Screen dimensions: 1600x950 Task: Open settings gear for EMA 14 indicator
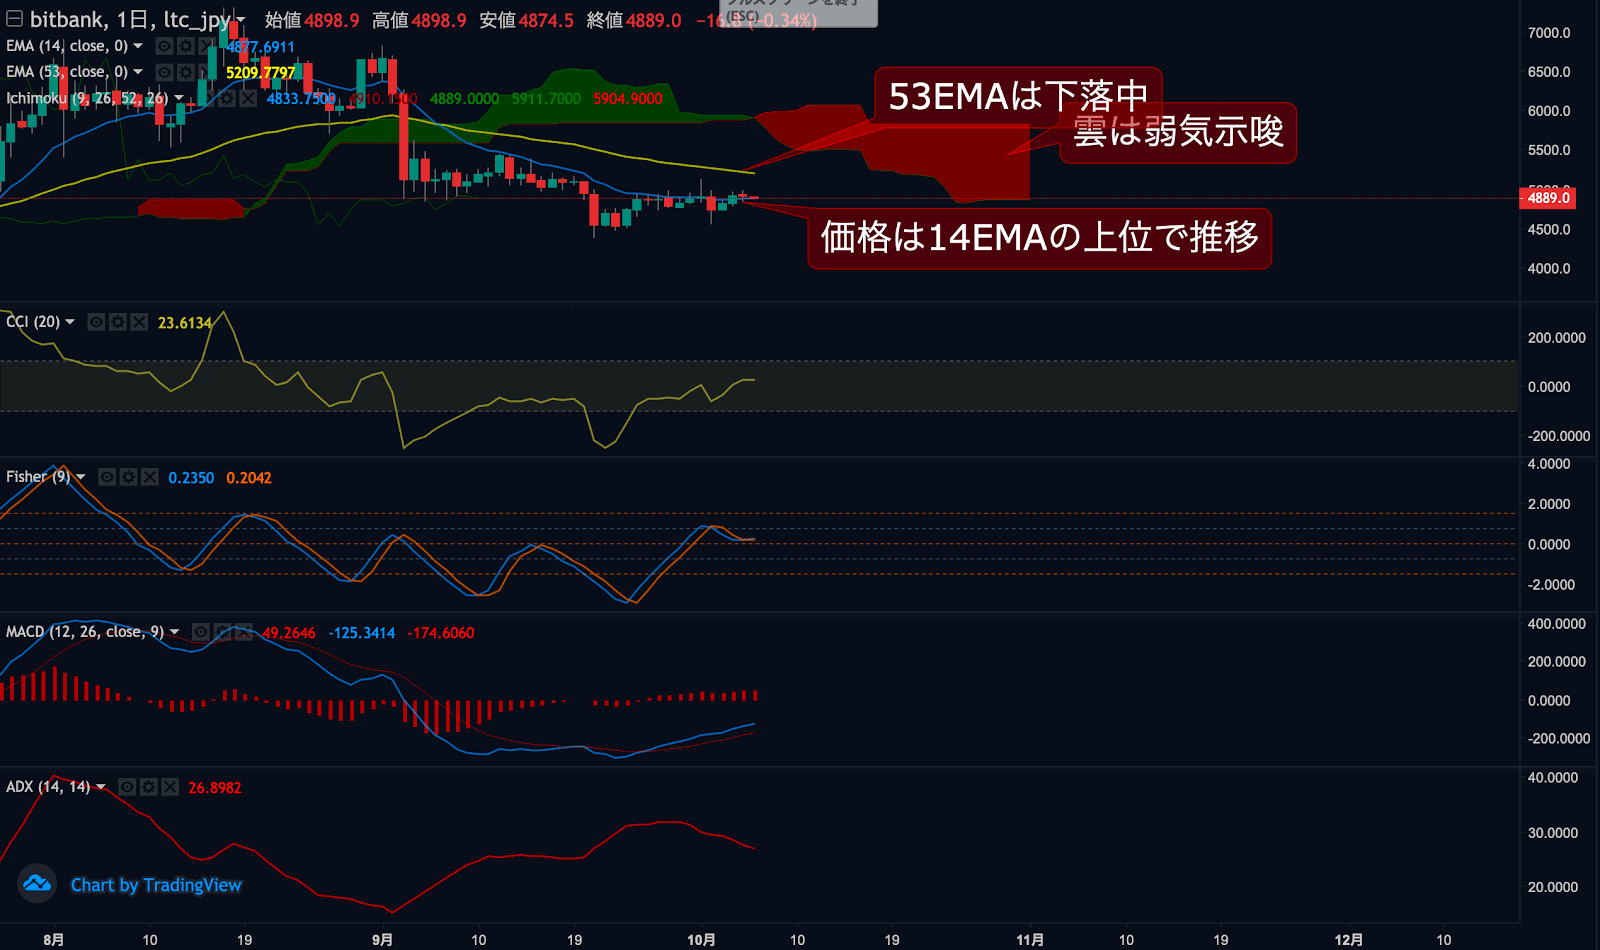pos(186,46)
